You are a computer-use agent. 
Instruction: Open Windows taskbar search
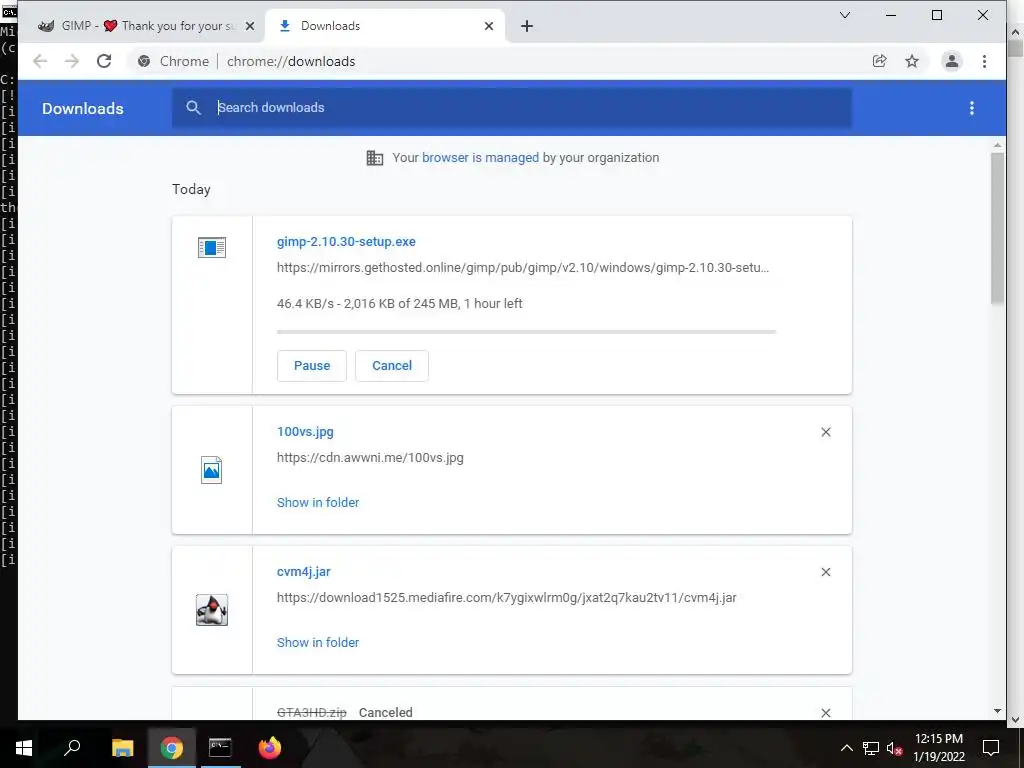click(72, 748)
